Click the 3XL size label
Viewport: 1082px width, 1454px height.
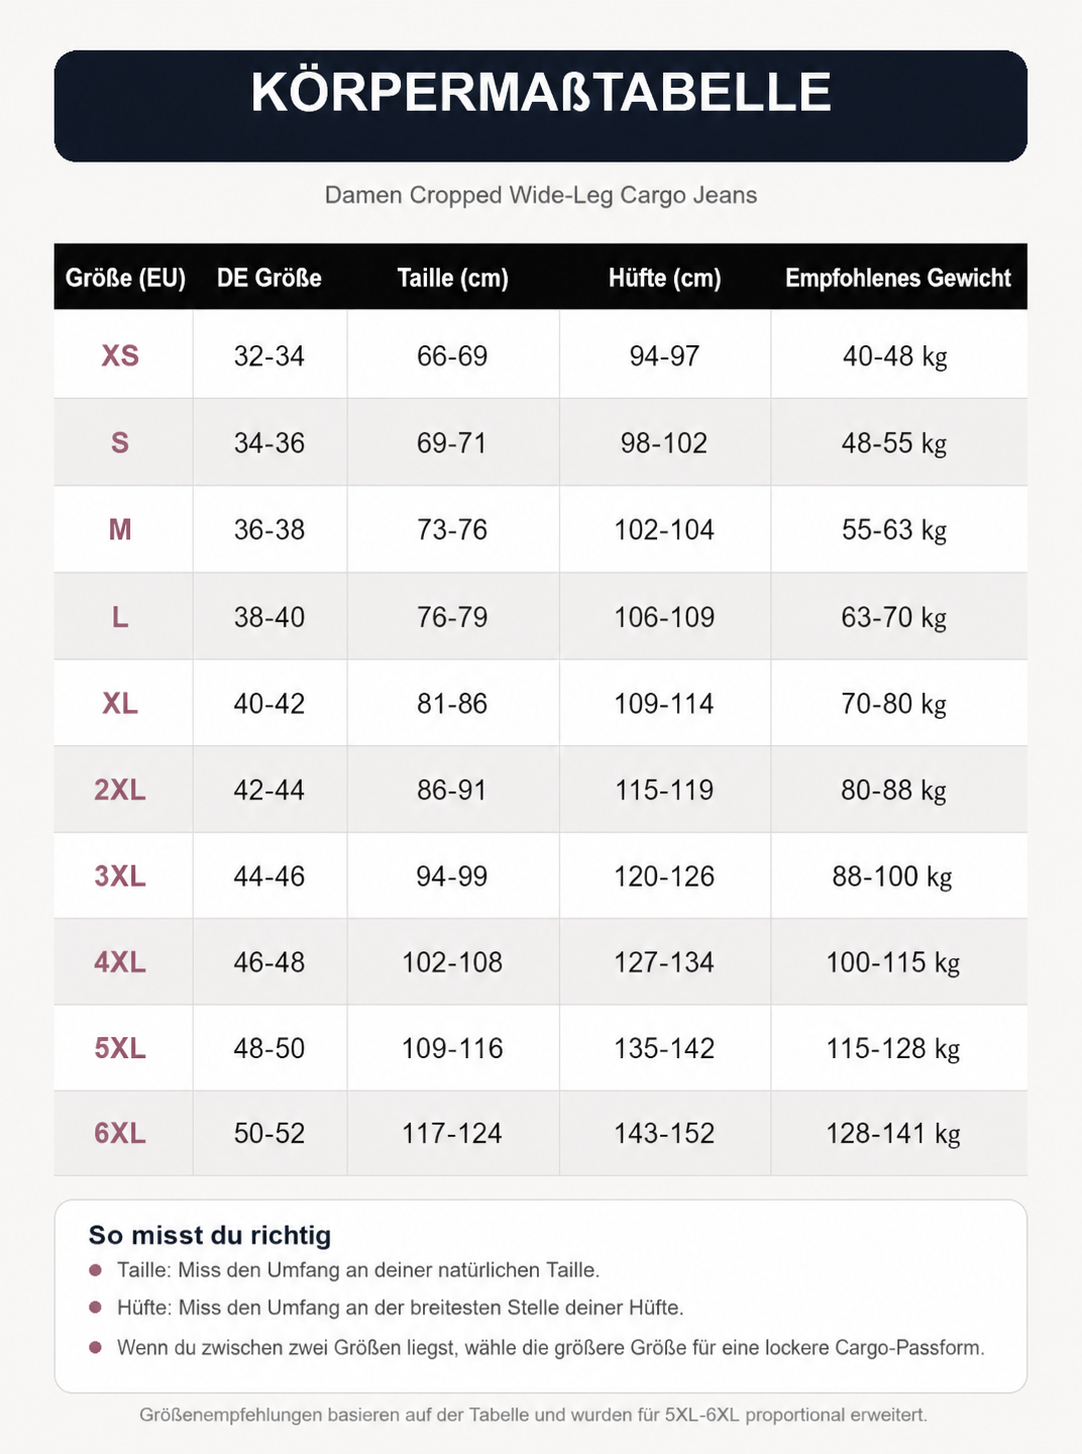point(120,877)
